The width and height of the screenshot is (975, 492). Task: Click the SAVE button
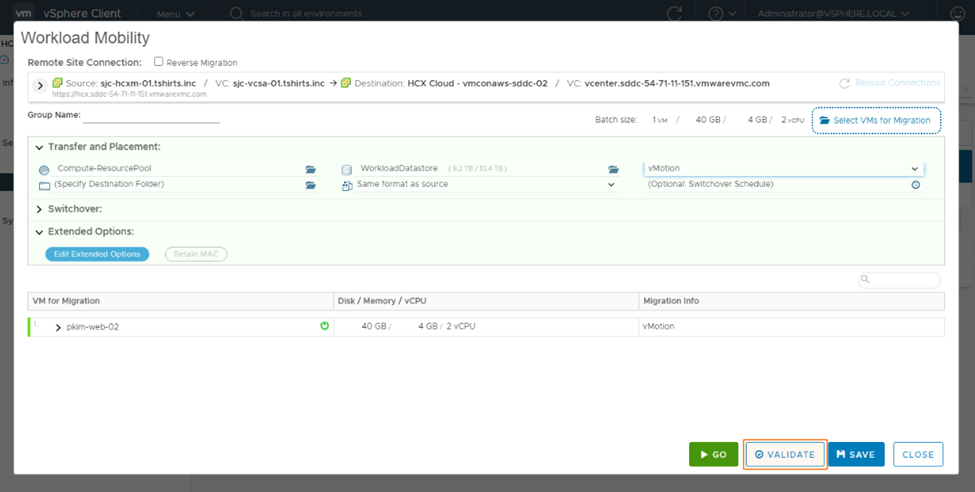pyautogui.click(x=856, y=455)
